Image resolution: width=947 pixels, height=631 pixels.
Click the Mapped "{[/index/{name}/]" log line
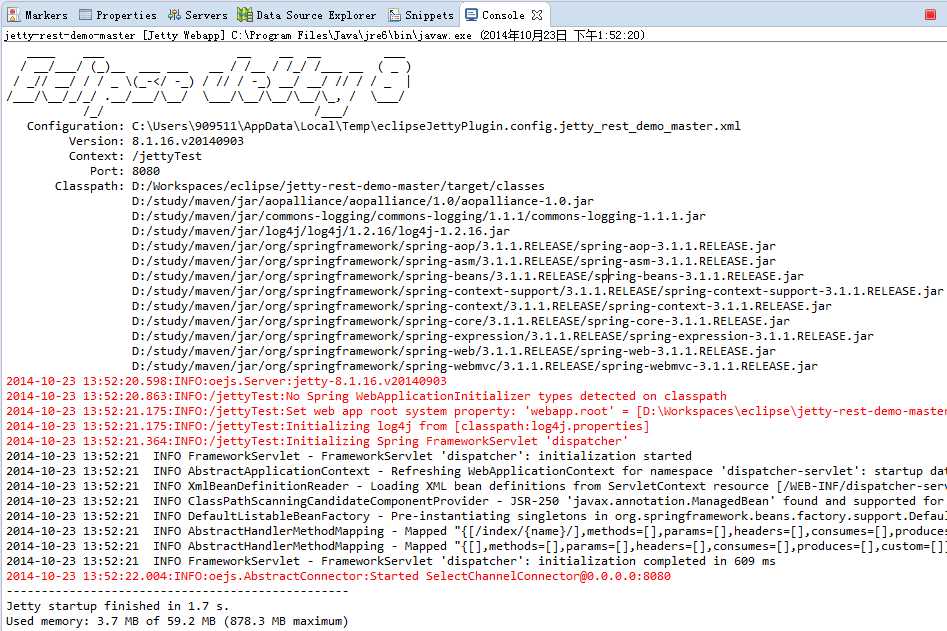(477, 531)
